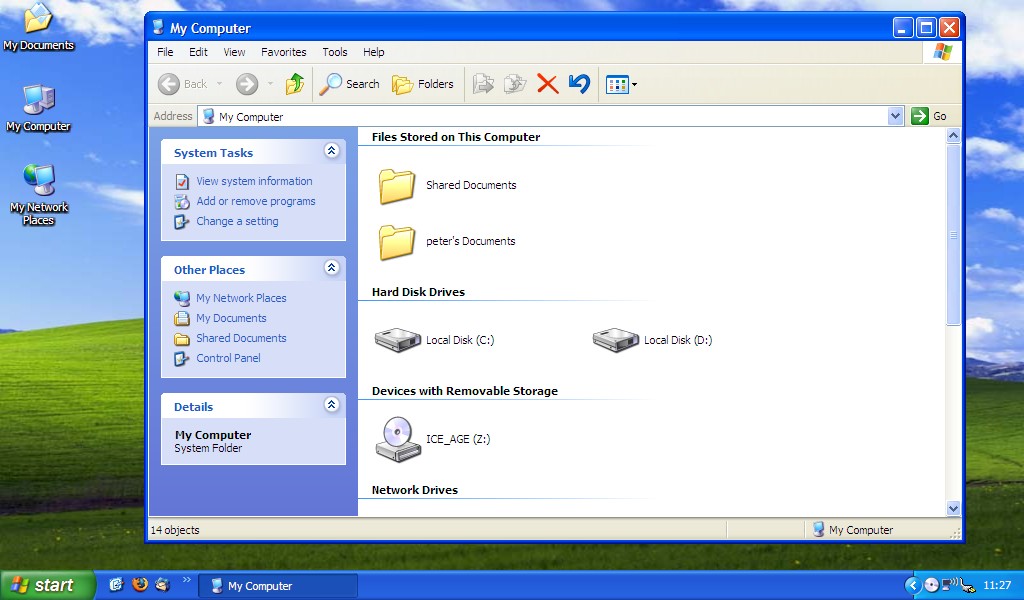
Task: Collapse the Other Places panel
Action: coord(332,268)
